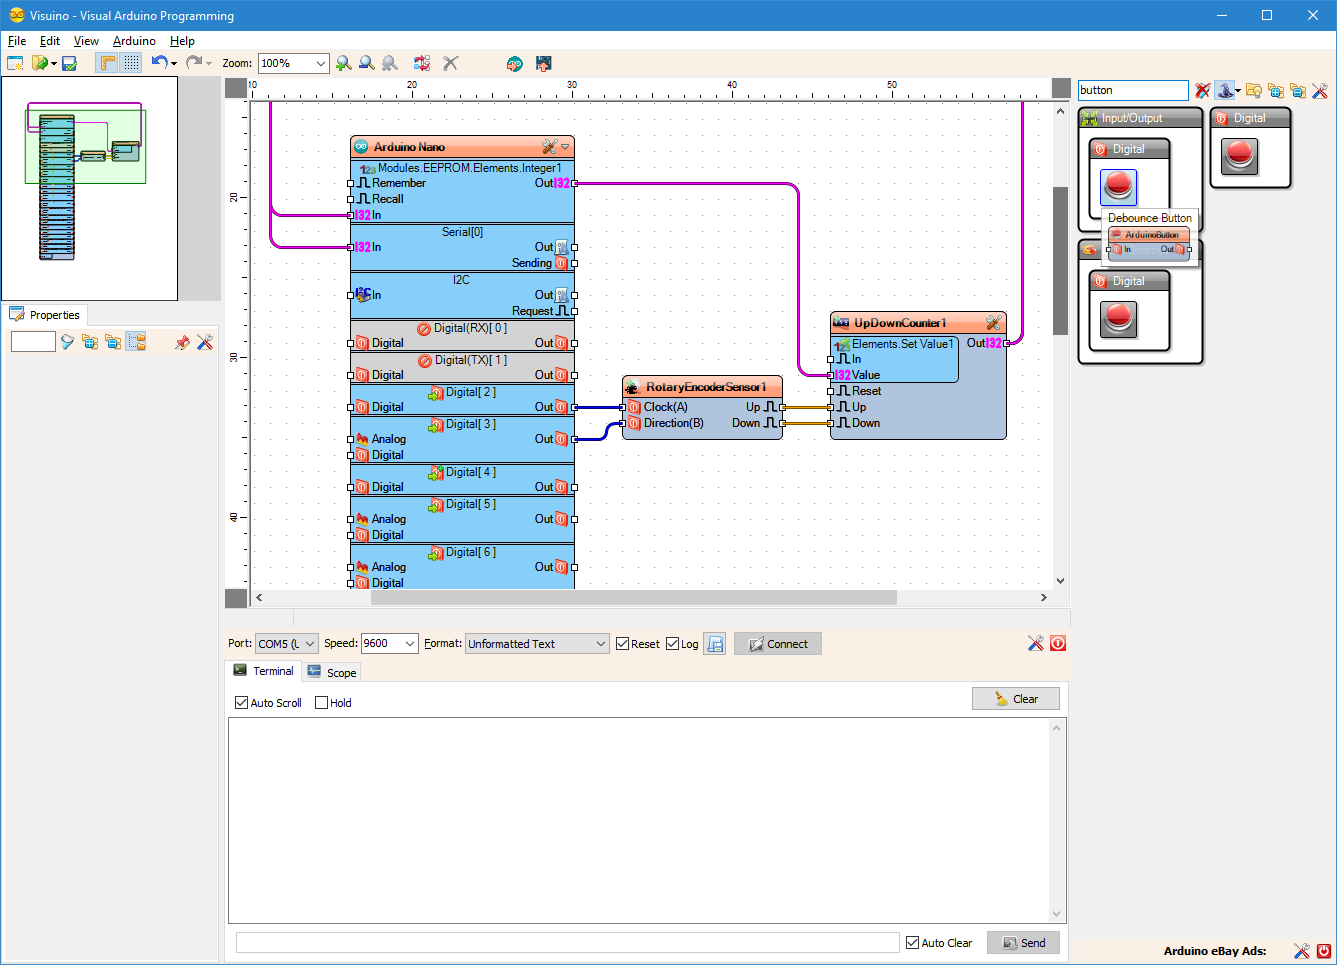Click the upload to Arduino board icon
Image resolution: width=1337 pixels, height=965 pixels.
tap(543, 63)
